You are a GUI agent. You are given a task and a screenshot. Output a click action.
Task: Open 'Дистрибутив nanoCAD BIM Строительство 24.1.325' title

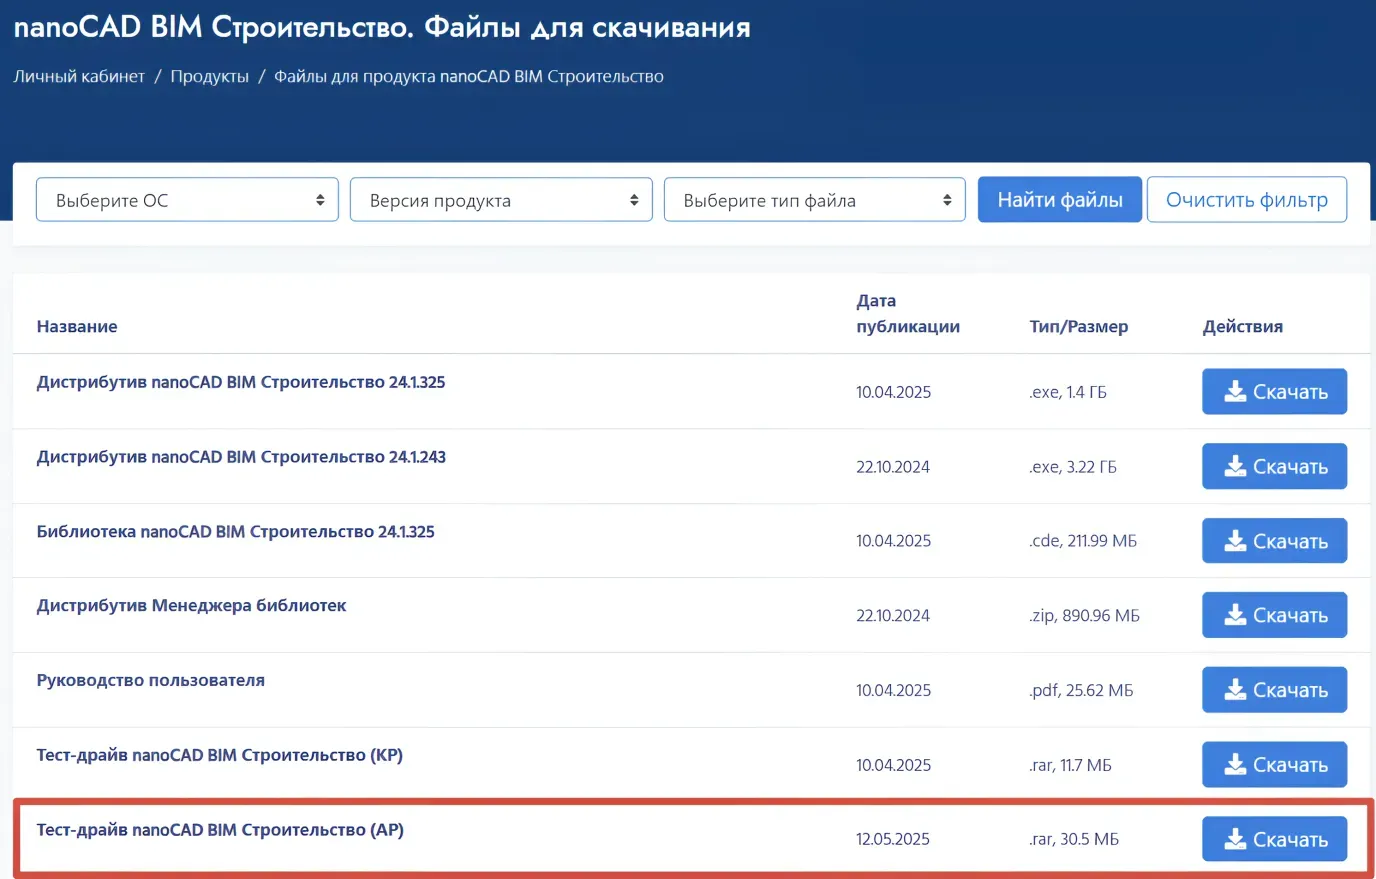pyautogui.click(x=241, y=382)
